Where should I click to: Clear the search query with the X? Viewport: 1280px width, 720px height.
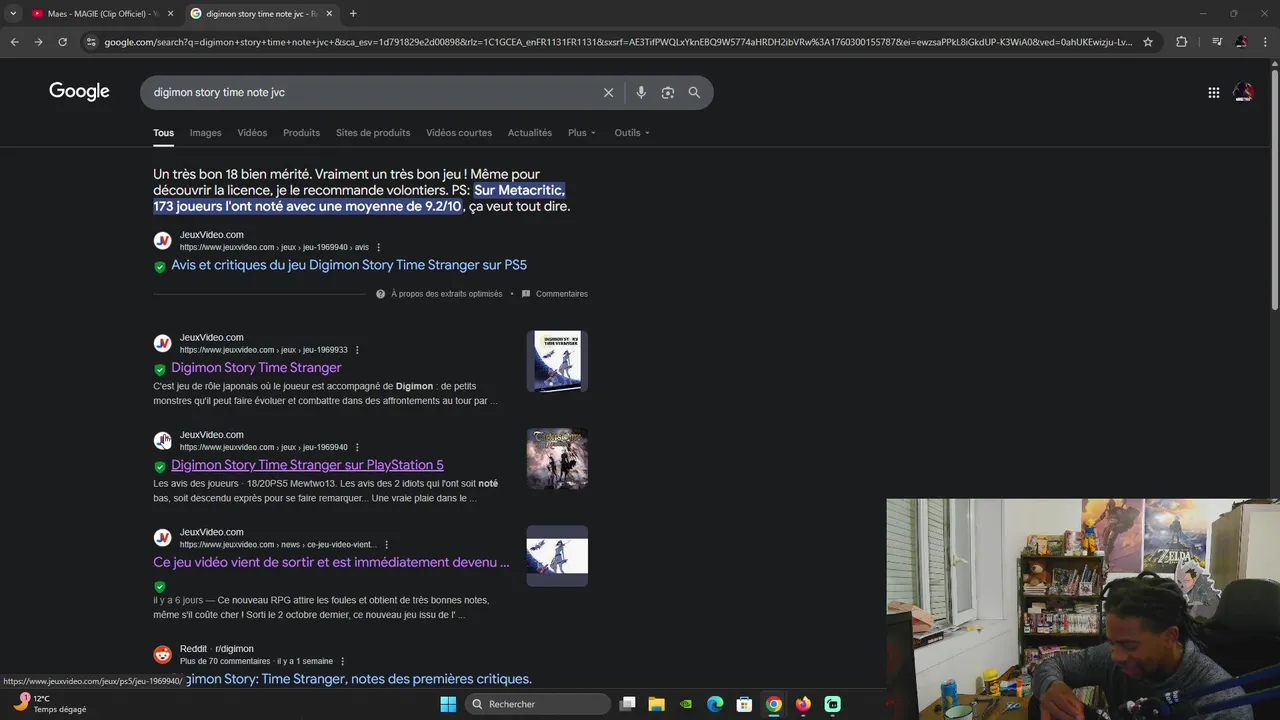(x=608, y=92)
